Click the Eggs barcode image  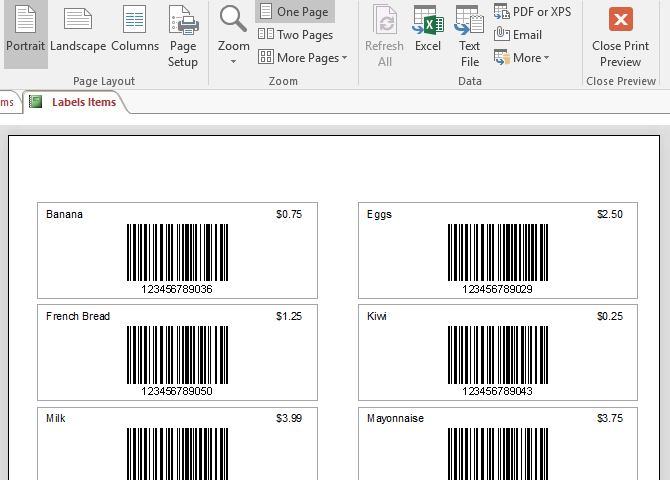(x=498, y=252)
